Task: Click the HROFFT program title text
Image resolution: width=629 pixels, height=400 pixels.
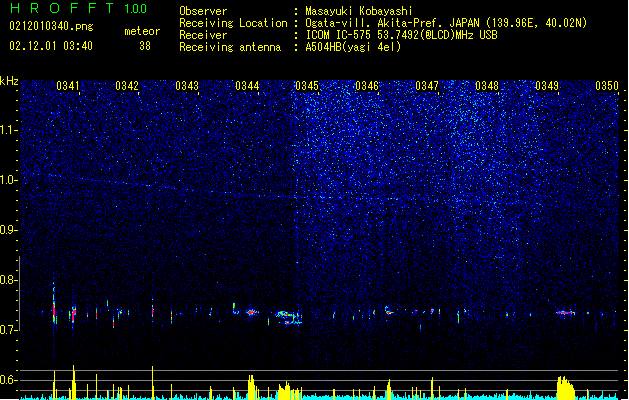Action: point(62,8)
